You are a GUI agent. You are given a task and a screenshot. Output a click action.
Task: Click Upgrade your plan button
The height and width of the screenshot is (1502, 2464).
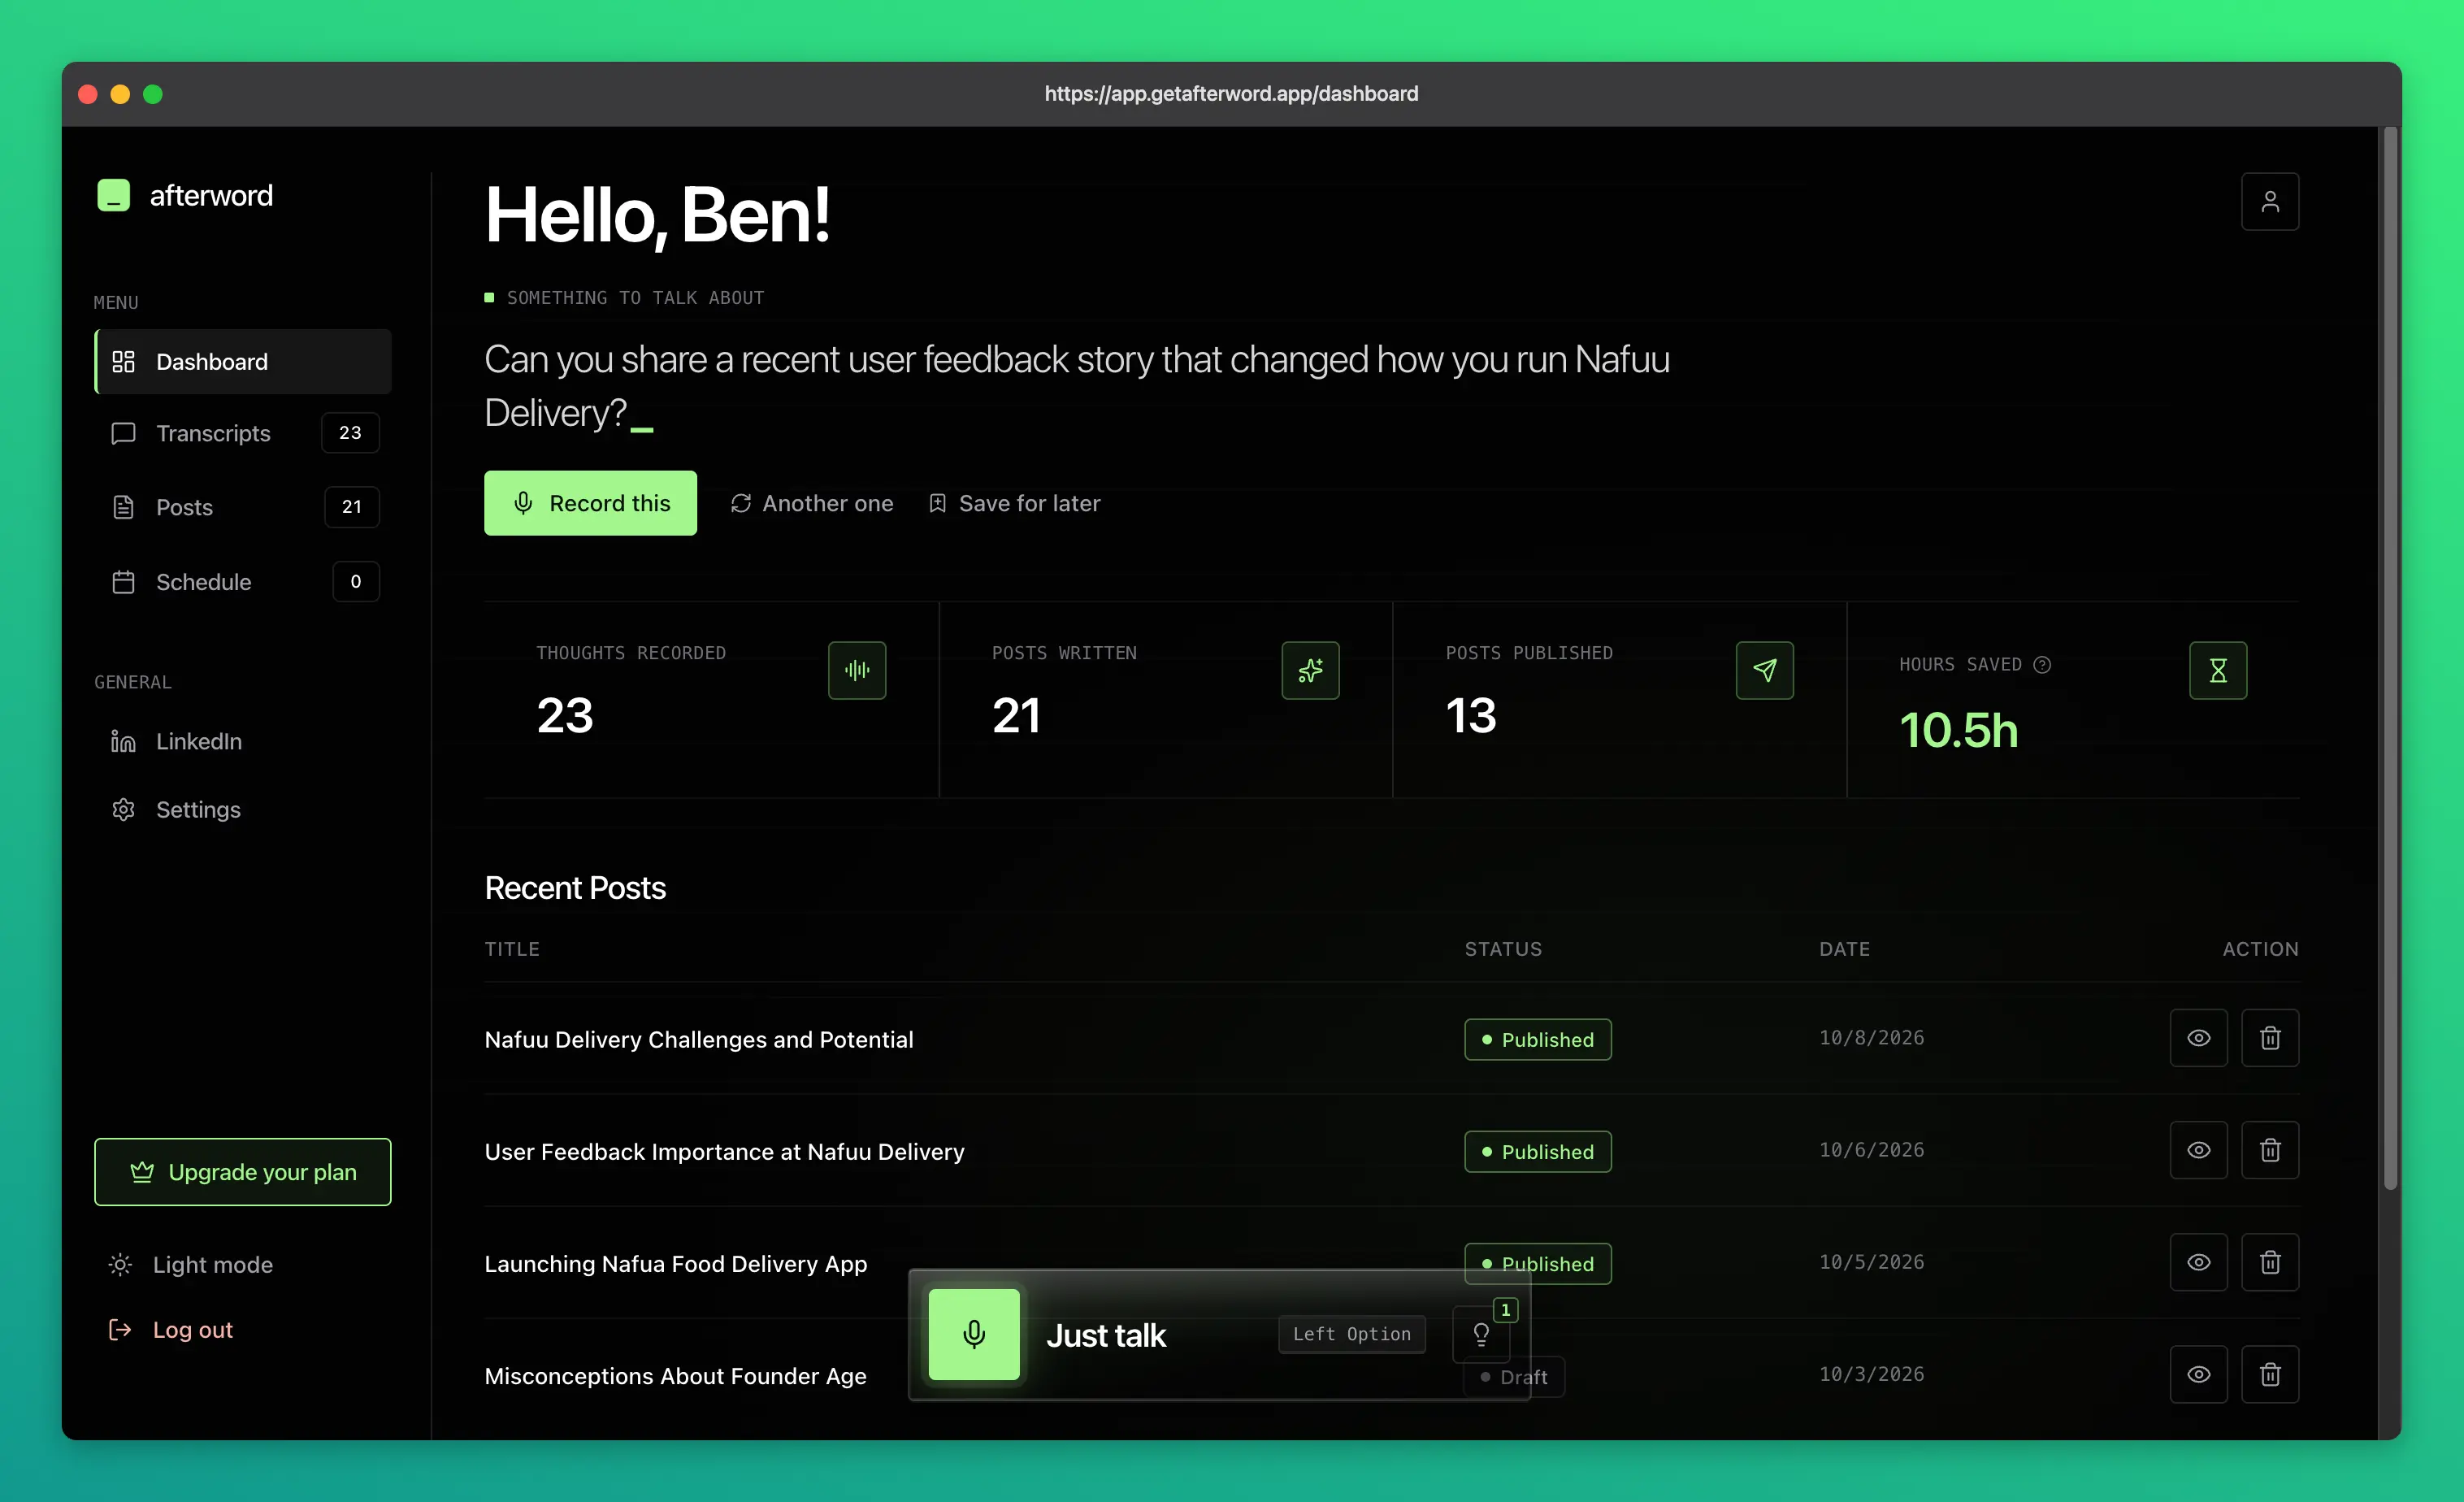click(x=243, y=1172)
